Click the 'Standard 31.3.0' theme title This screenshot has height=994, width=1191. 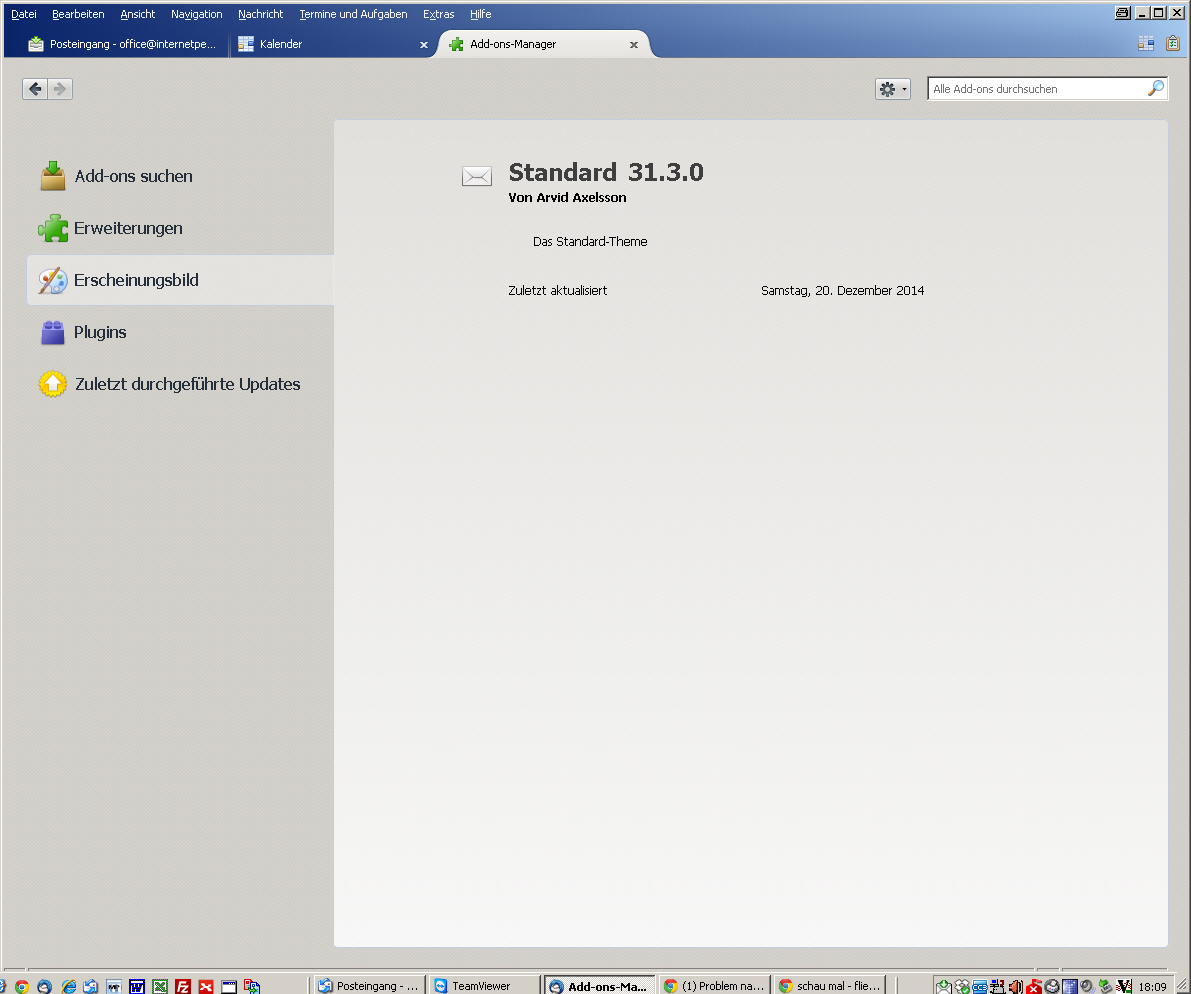click(606, 172)
